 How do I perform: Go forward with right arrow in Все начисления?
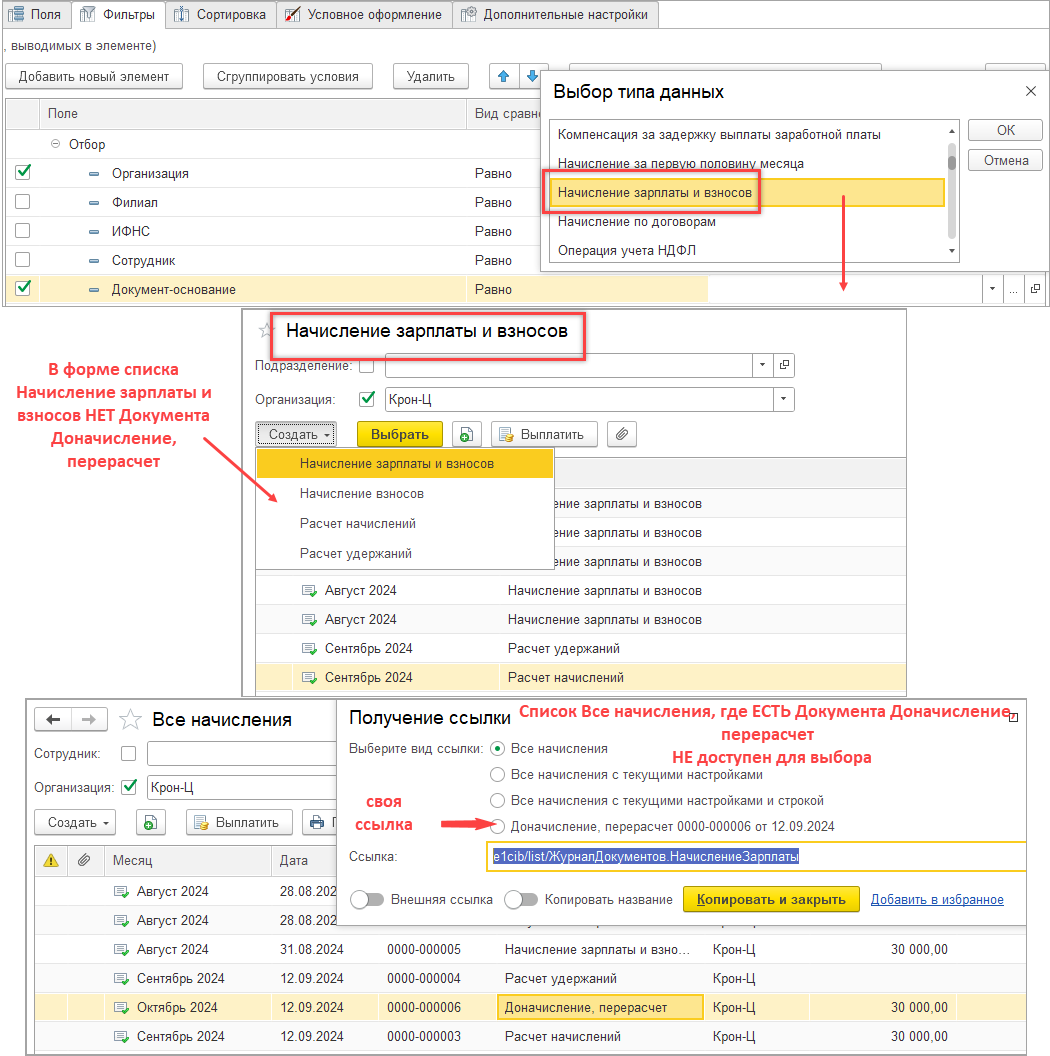[88, 720]
